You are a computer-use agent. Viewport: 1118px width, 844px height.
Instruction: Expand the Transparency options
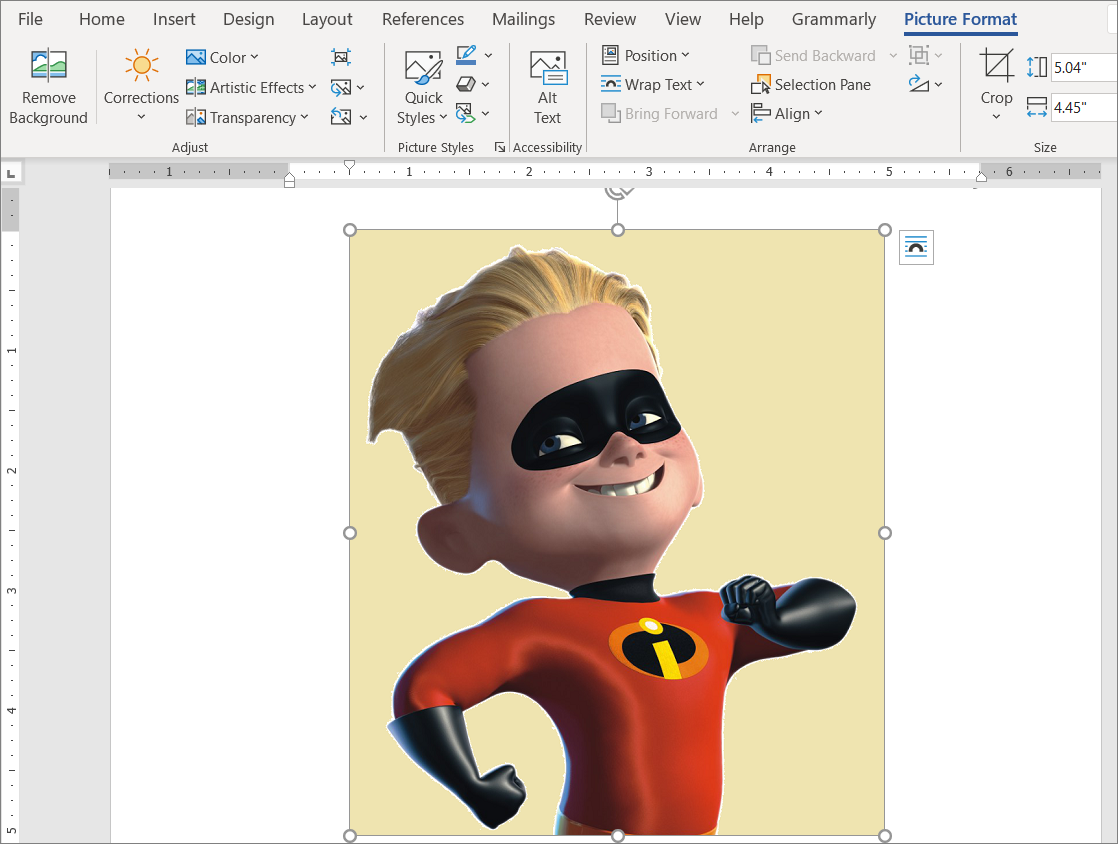pos(248,117)
